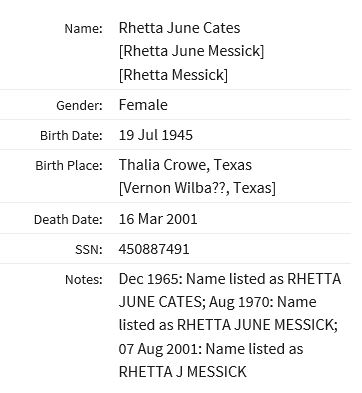This screenshot has width=362, height=393.
Task: Click the RHETTA J MESSICK note text
Action: pos(183,372)
